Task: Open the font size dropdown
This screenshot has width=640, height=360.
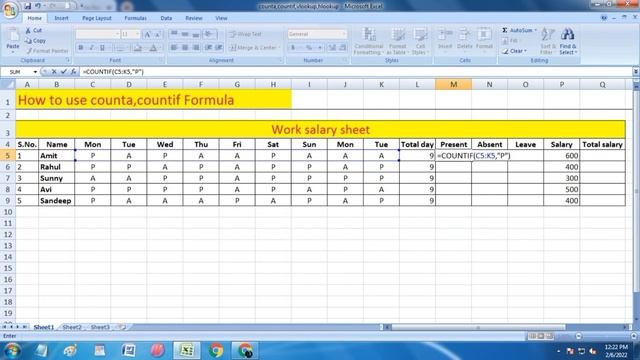Action: point(138,34)
